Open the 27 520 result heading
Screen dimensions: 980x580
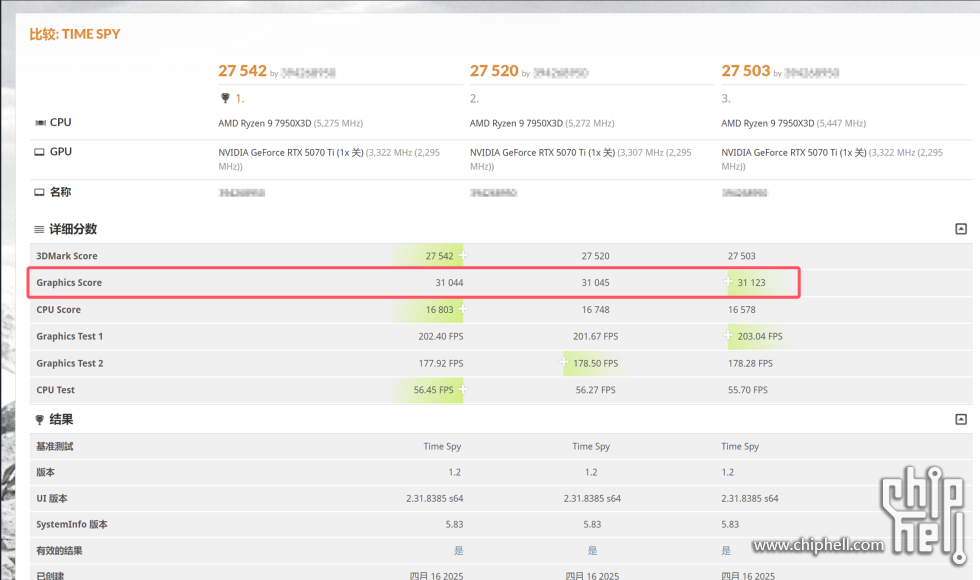tap(494, 71)
